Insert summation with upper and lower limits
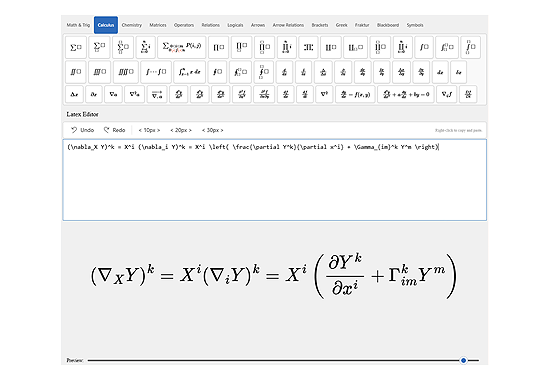The width and height of the screenshot is (550, 380). point(123,47)
